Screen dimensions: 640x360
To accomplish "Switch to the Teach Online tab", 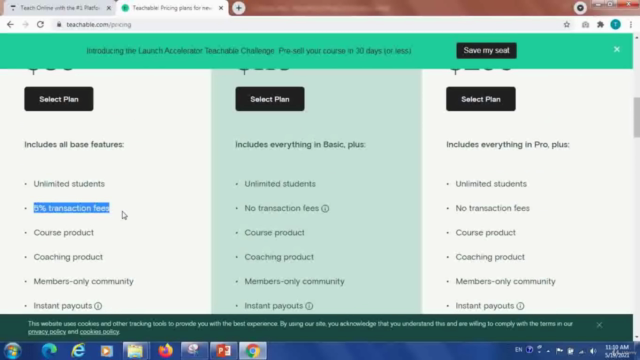I will click(59, 8).
